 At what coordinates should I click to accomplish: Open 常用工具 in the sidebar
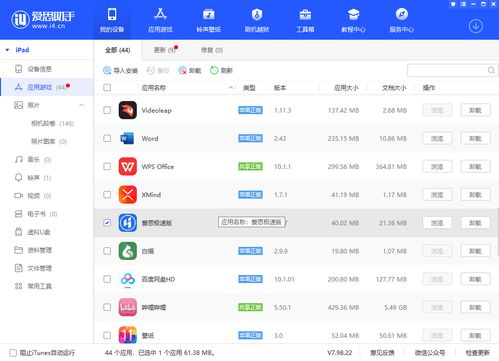(x=33, y=286)
